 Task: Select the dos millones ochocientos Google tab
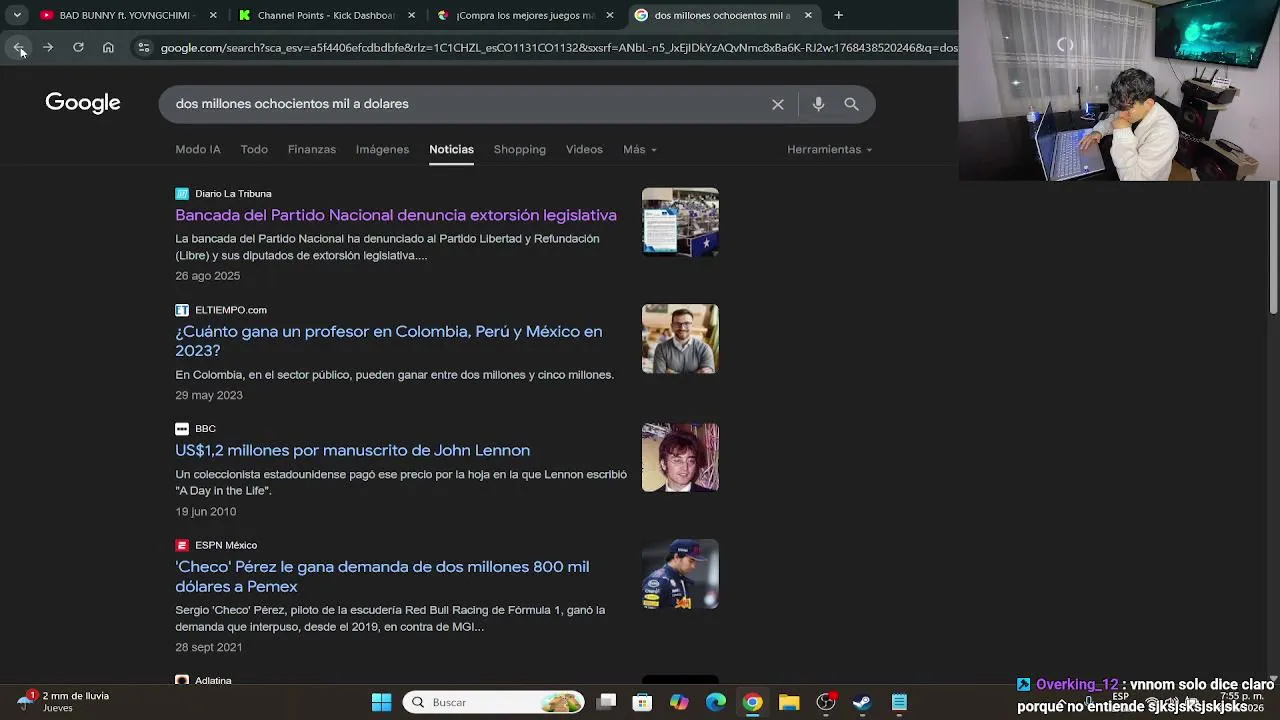[722, 15]
